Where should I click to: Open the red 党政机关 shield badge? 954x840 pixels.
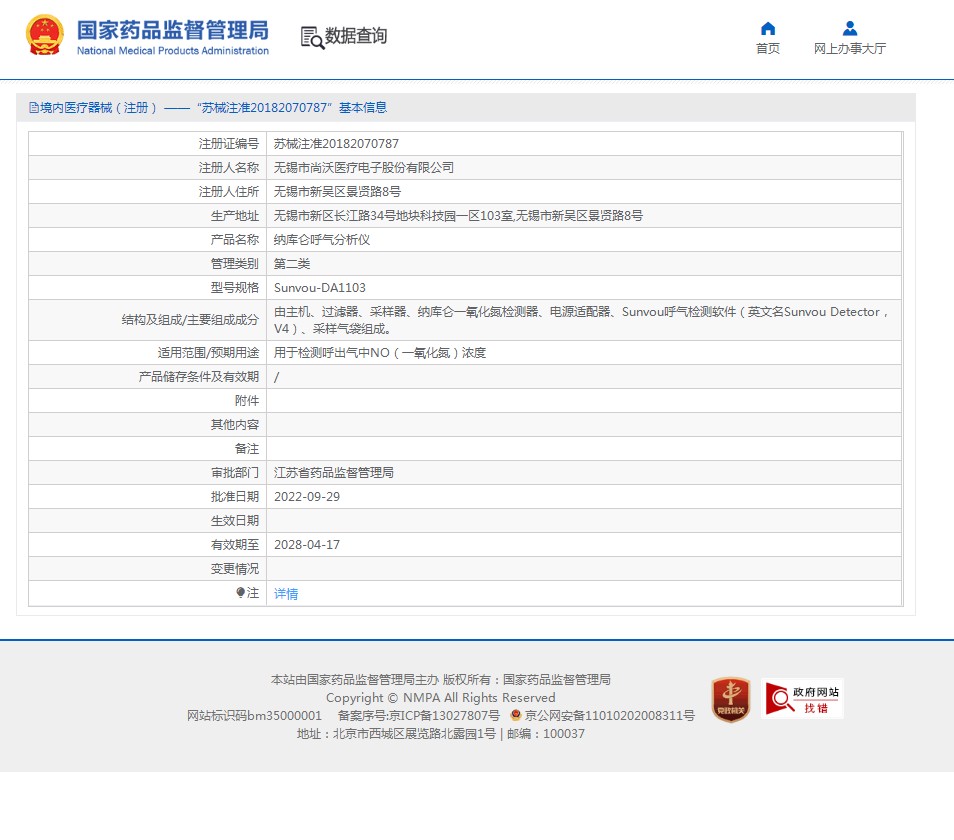731,699
